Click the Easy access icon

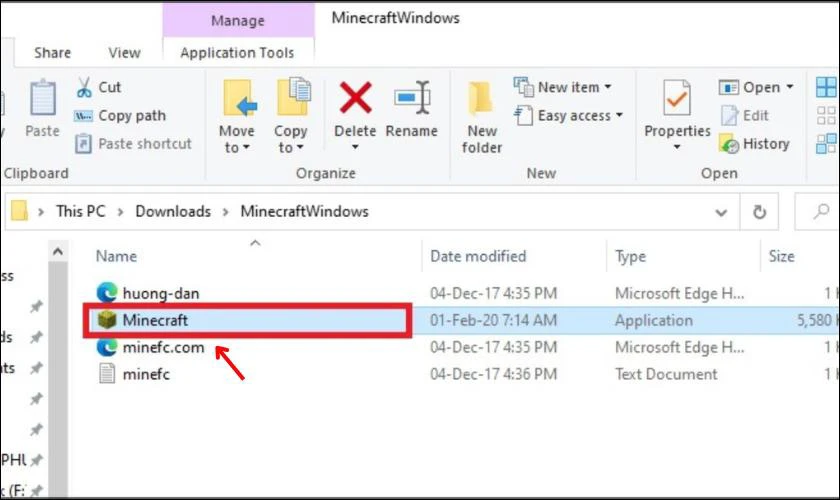click(x=523, y=115)
